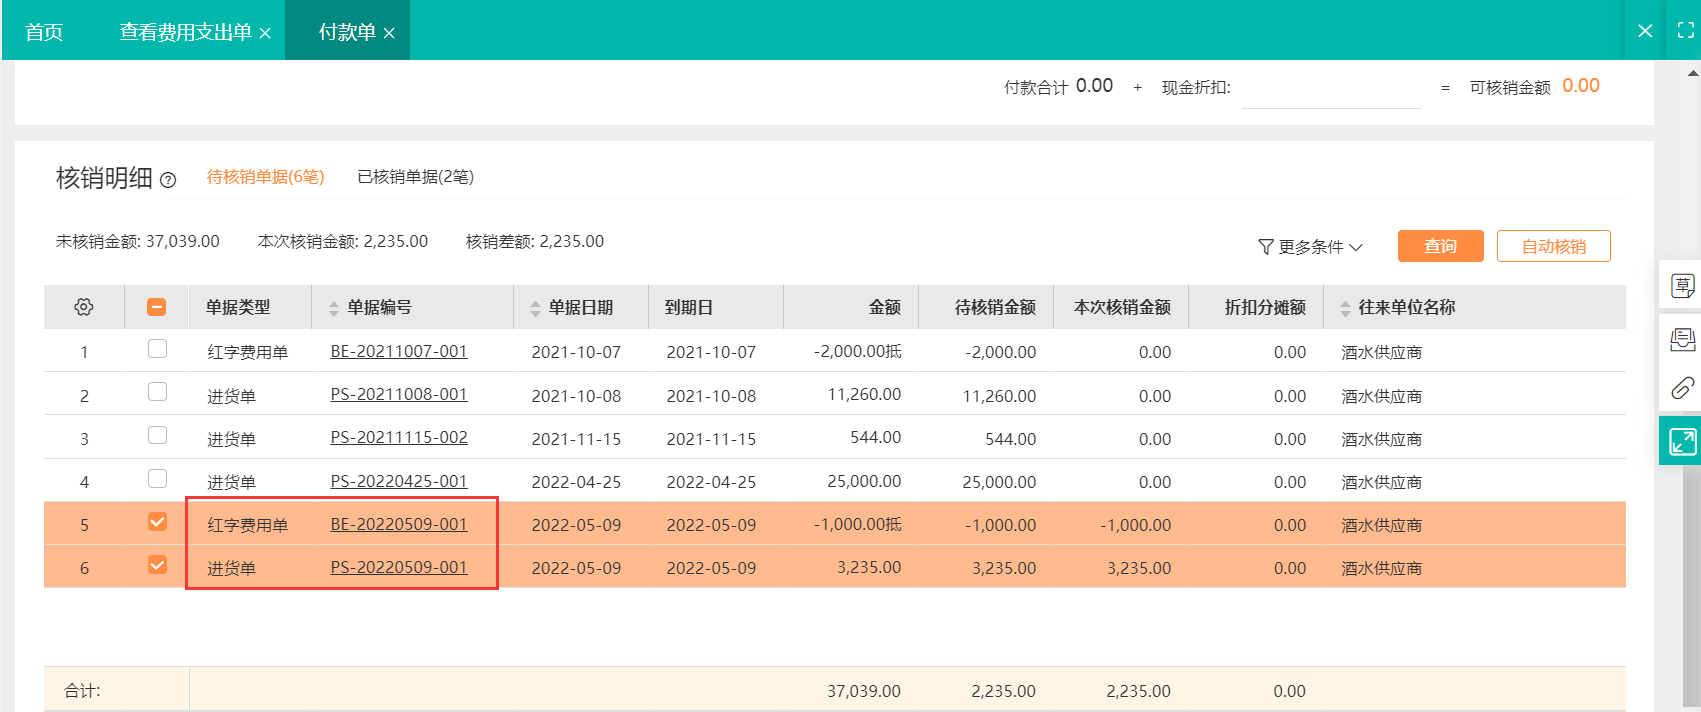Sort by the 单据编号 column arrows

pos(334,308)
